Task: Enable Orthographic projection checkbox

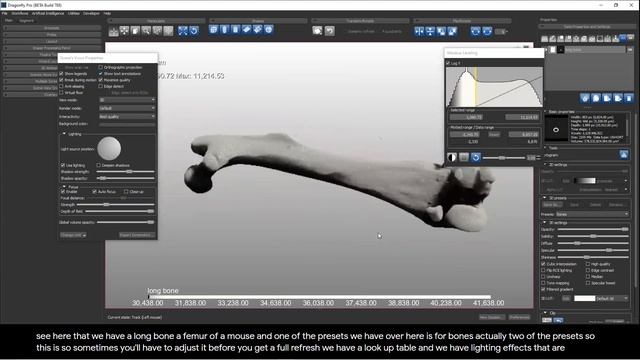Action: (x=101, y=67)
